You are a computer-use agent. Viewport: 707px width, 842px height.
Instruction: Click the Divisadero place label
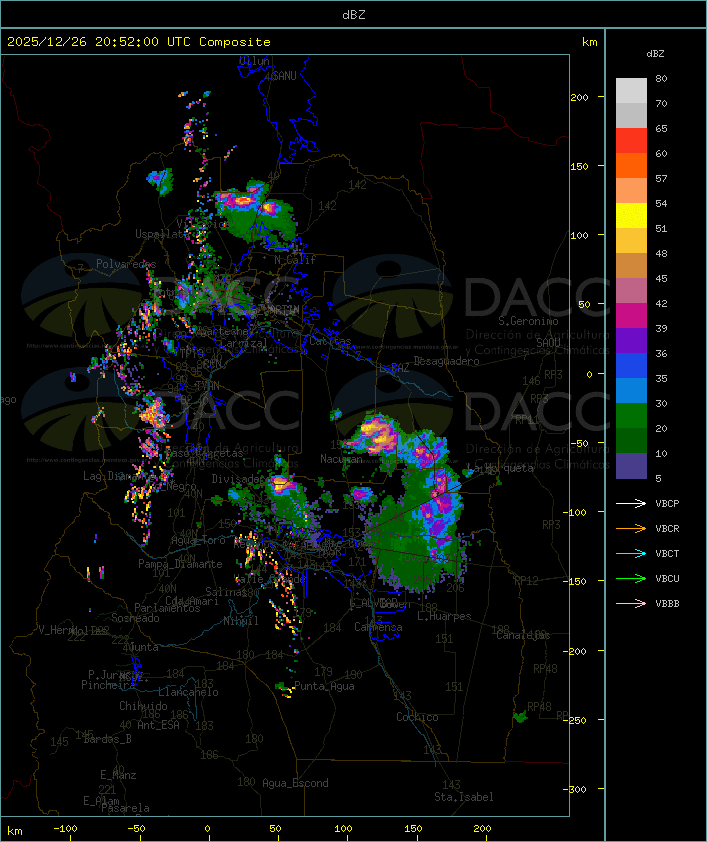(x=237, y=478)
